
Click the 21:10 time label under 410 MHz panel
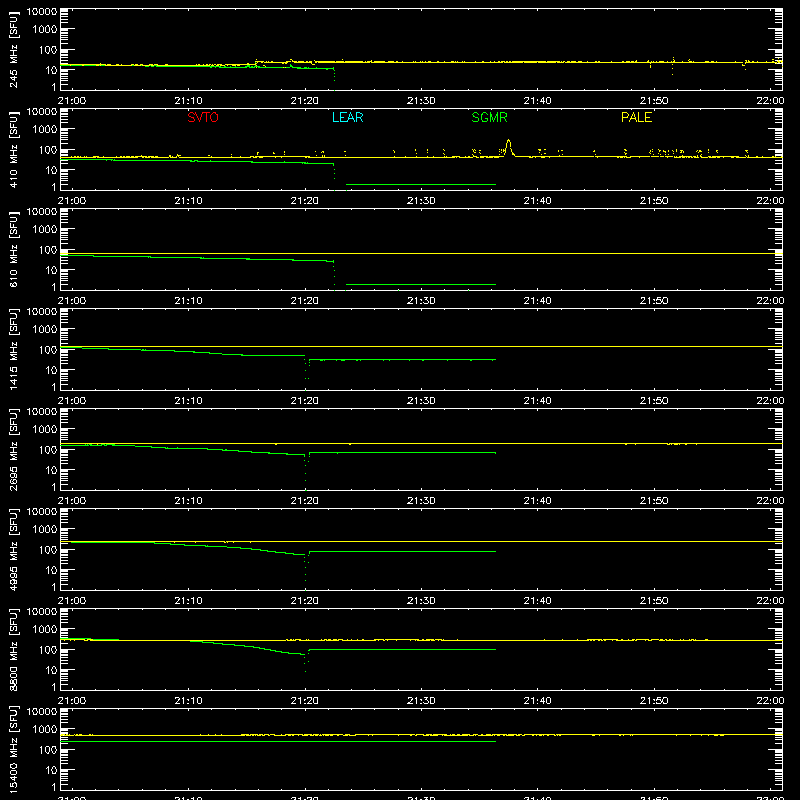click(x=188, y=201)
